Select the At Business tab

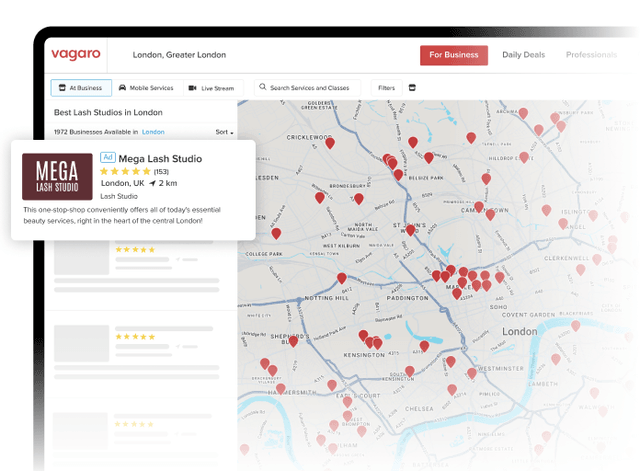tap(81, 88)
